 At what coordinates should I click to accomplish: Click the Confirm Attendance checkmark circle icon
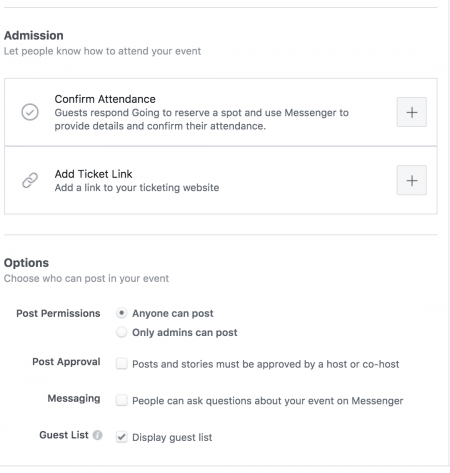[30, 112]
